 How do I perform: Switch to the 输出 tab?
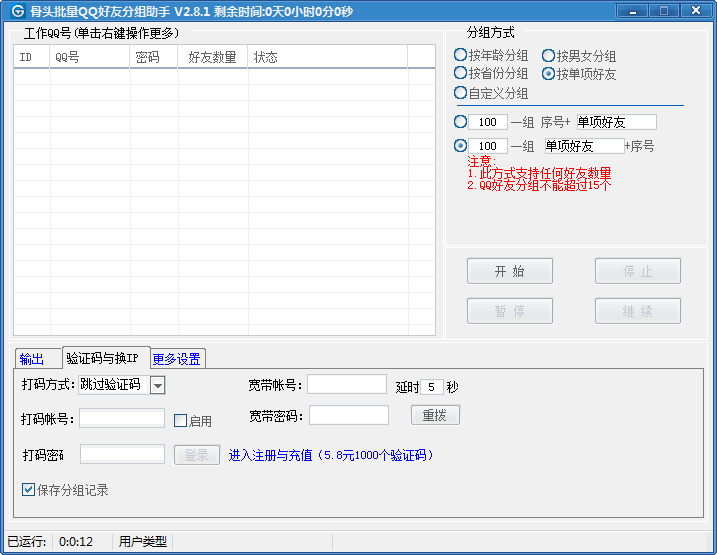coord(32,359)
